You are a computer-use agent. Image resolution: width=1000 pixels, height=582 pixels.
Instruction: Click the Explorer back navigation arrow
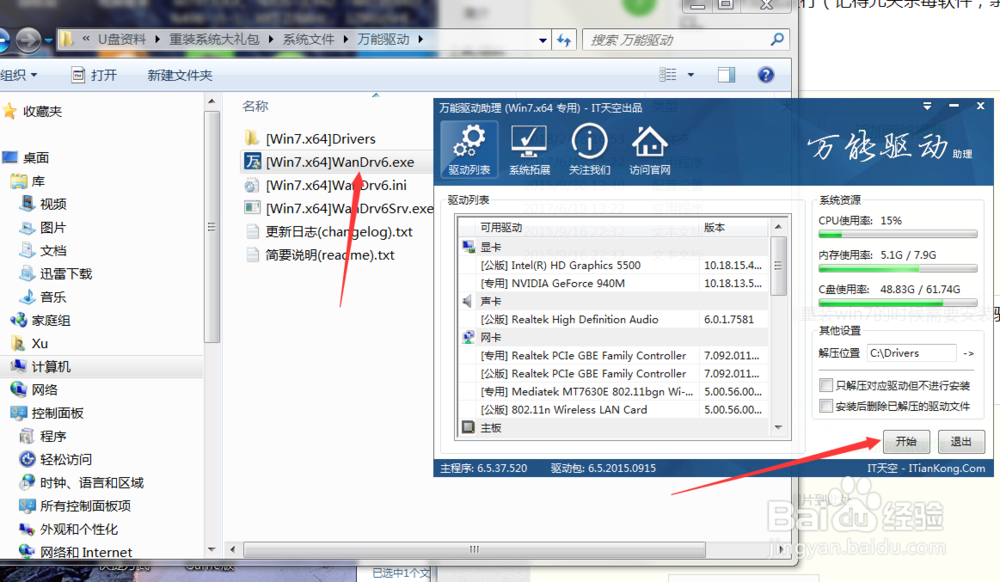[x=3, y=40]
